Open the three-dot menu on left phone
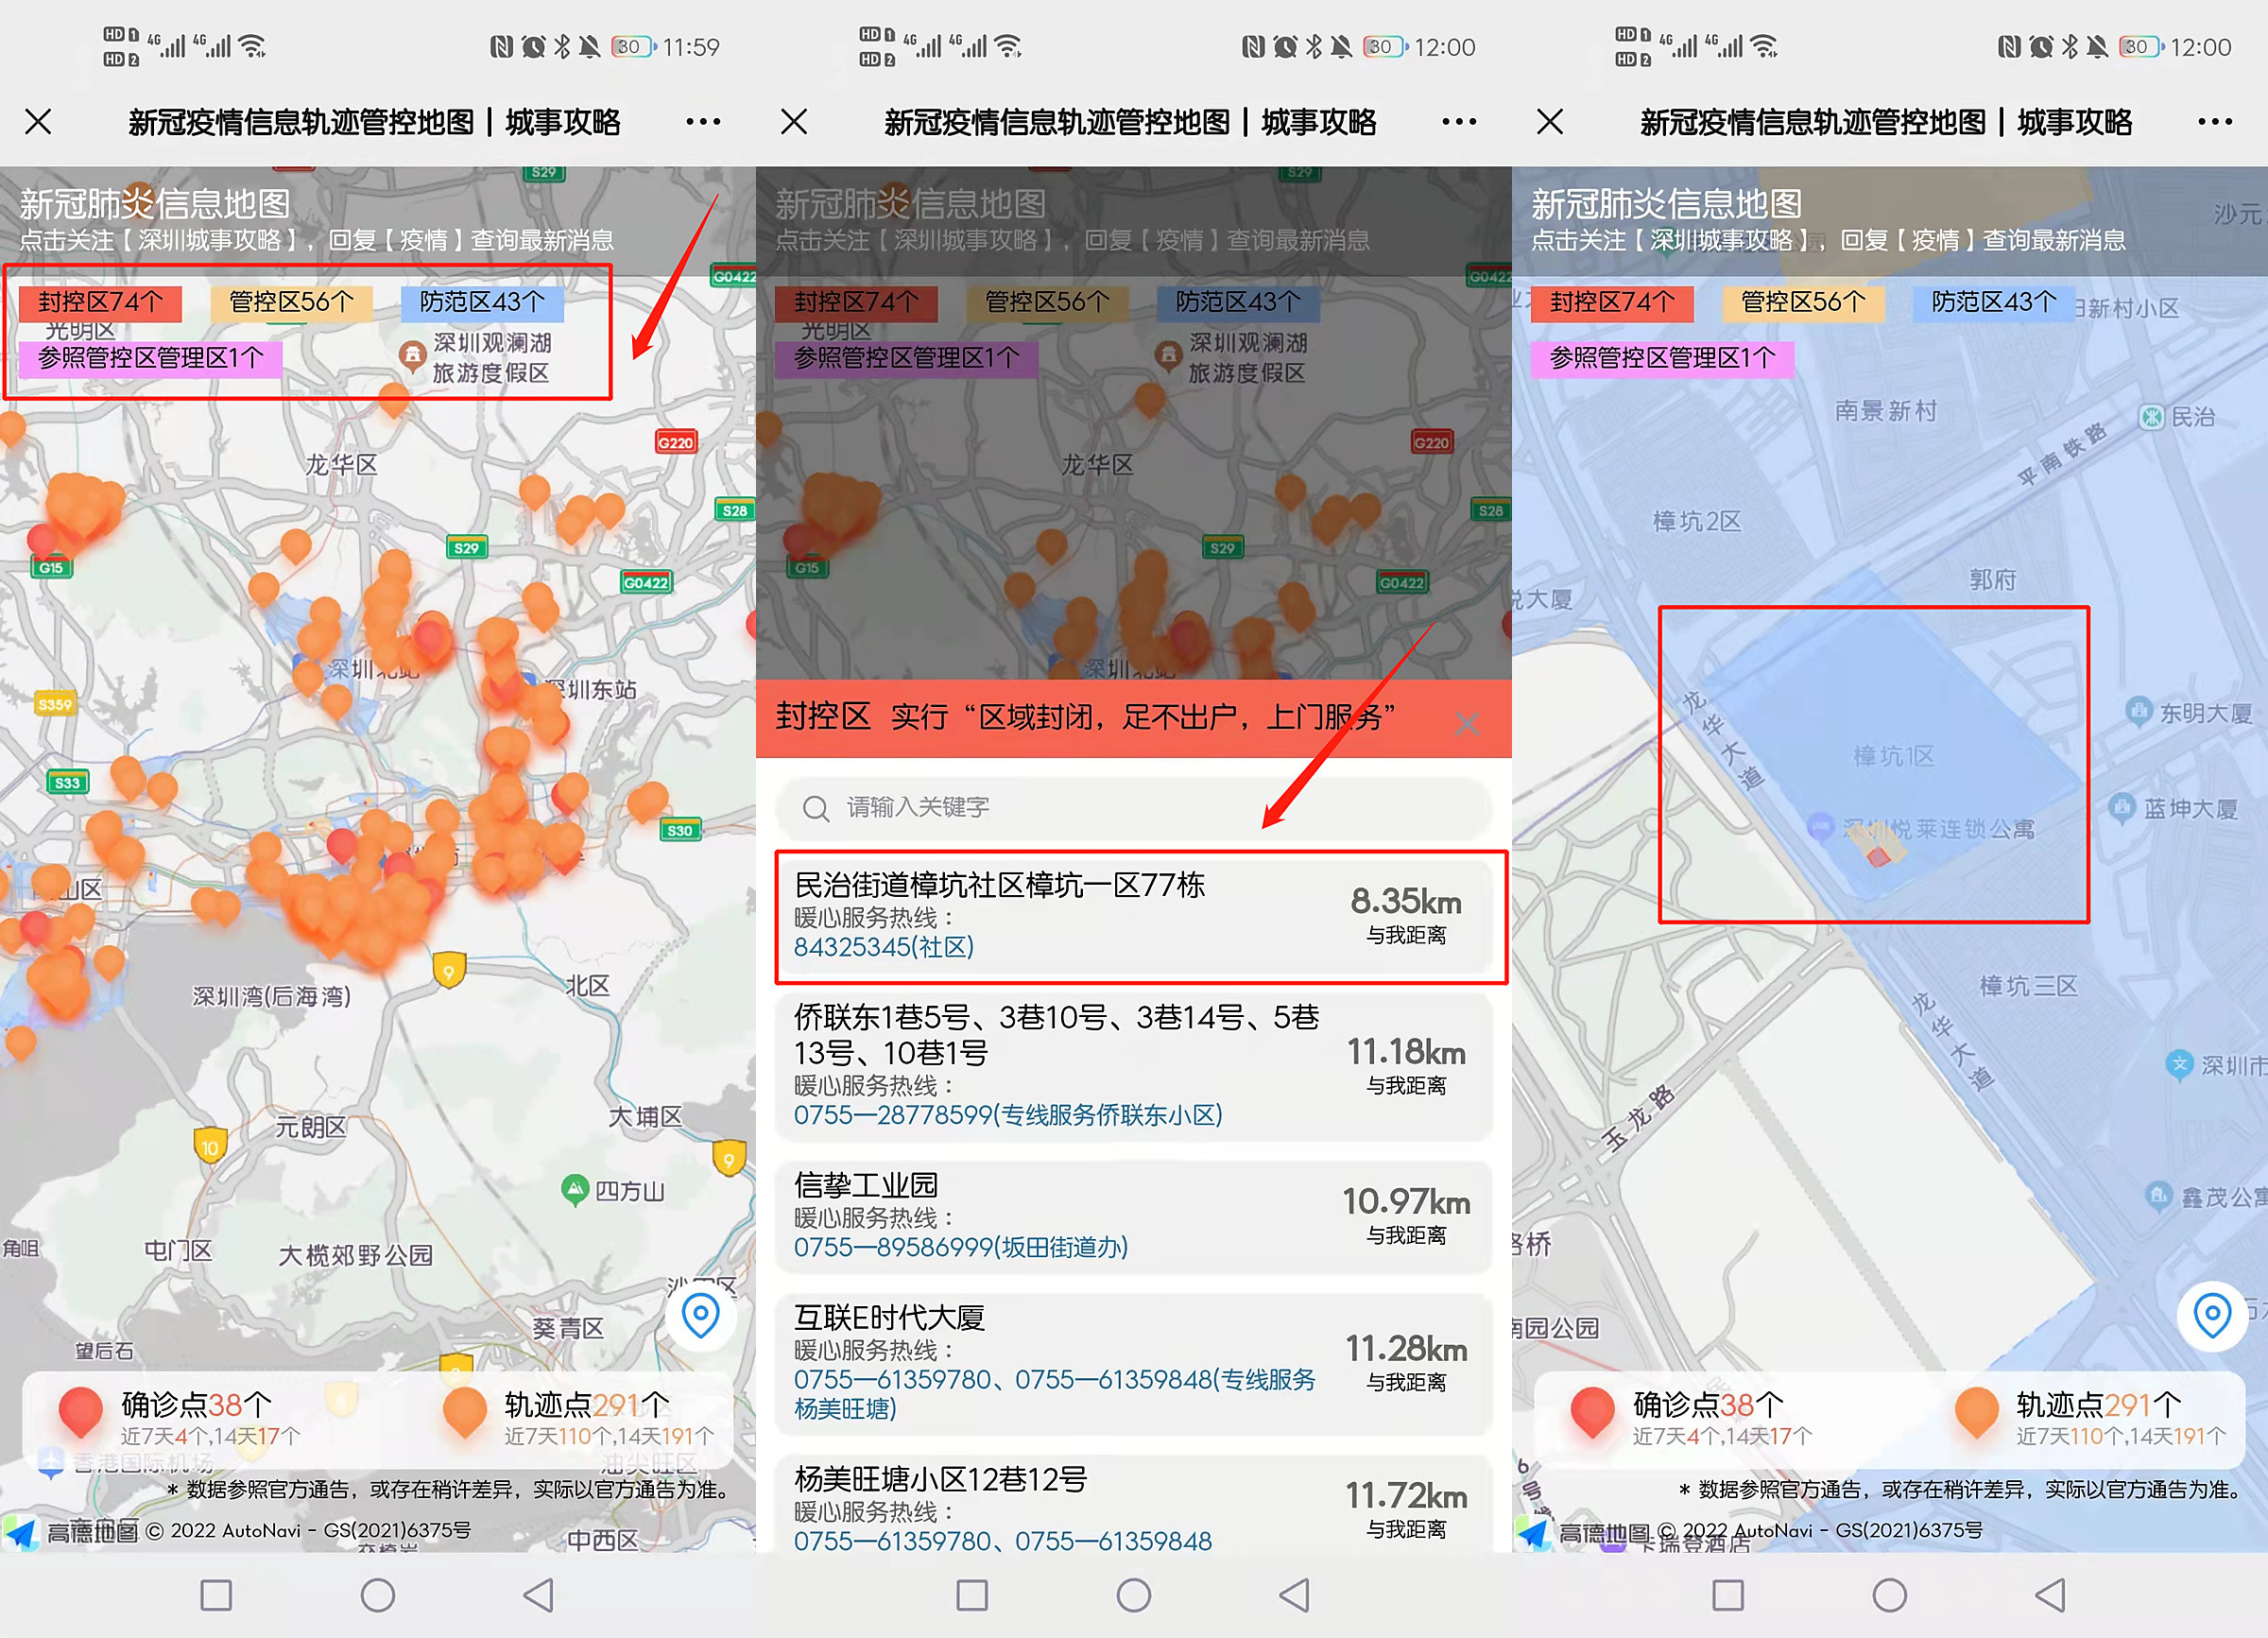Viewport: 2268px width, 1638px height. [x=703, y=122]
